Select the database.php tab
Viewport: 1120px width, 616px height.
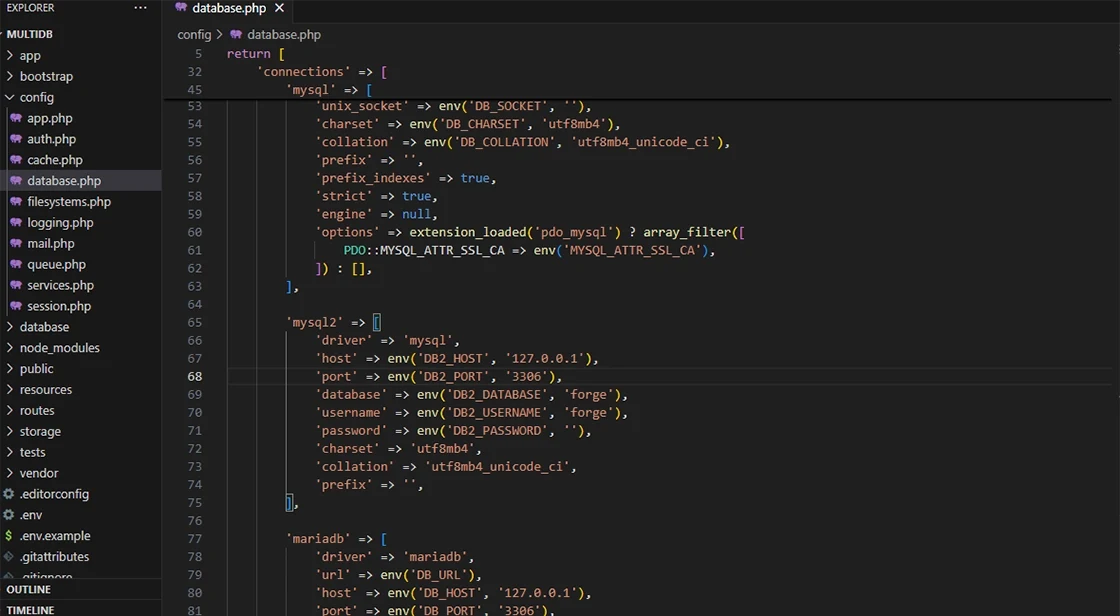pyautogui.click(x=229, y=9)
